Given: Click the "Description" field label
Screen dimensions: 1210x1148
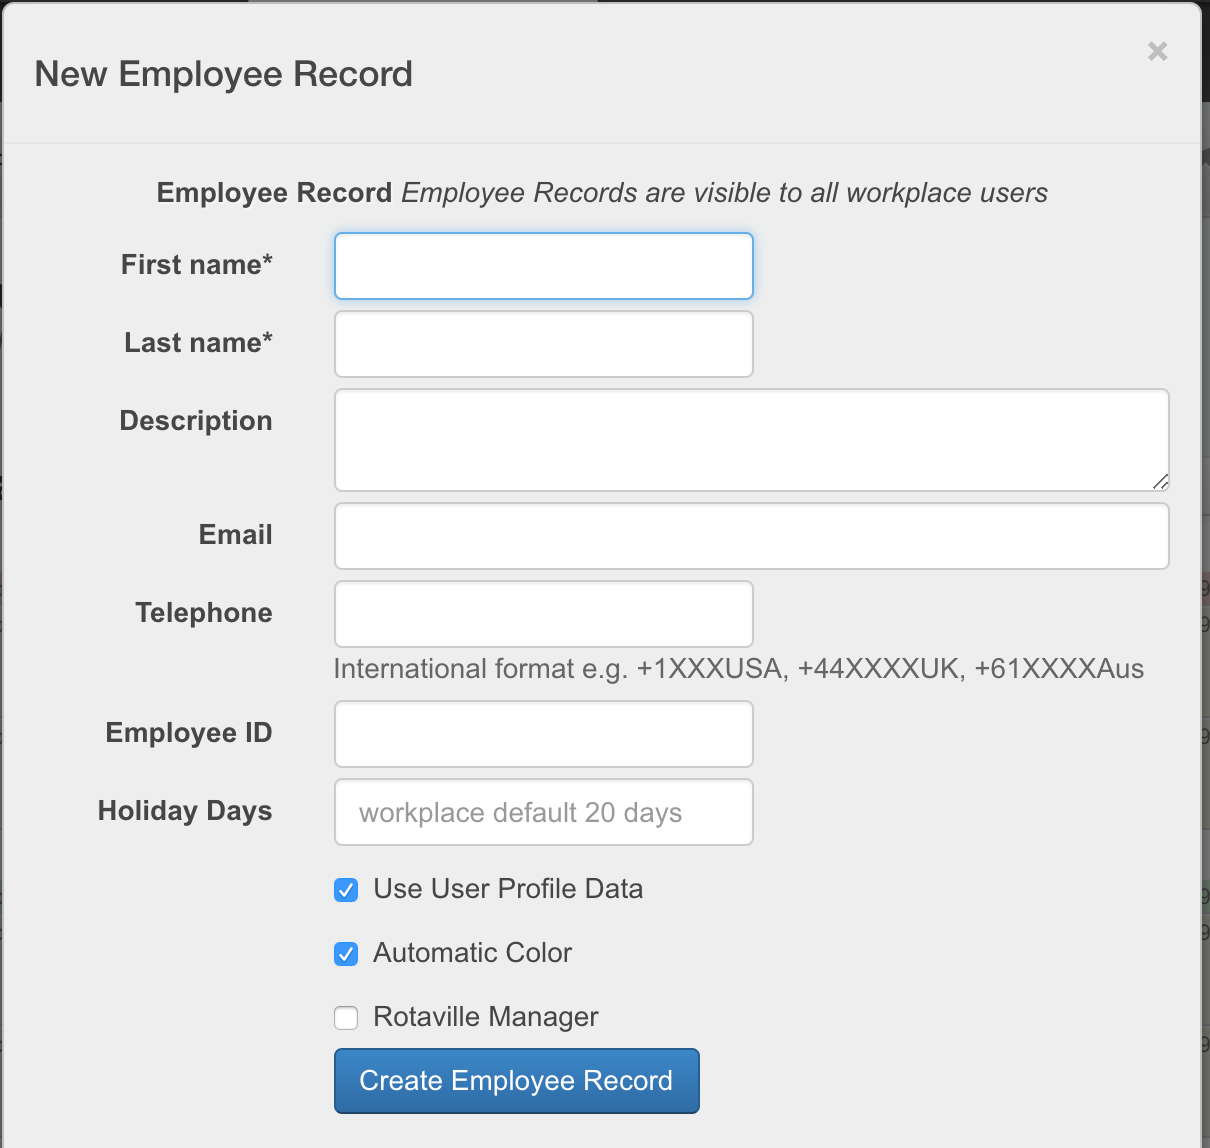Looking at the screenshot, I should click(x=196, y=421).
